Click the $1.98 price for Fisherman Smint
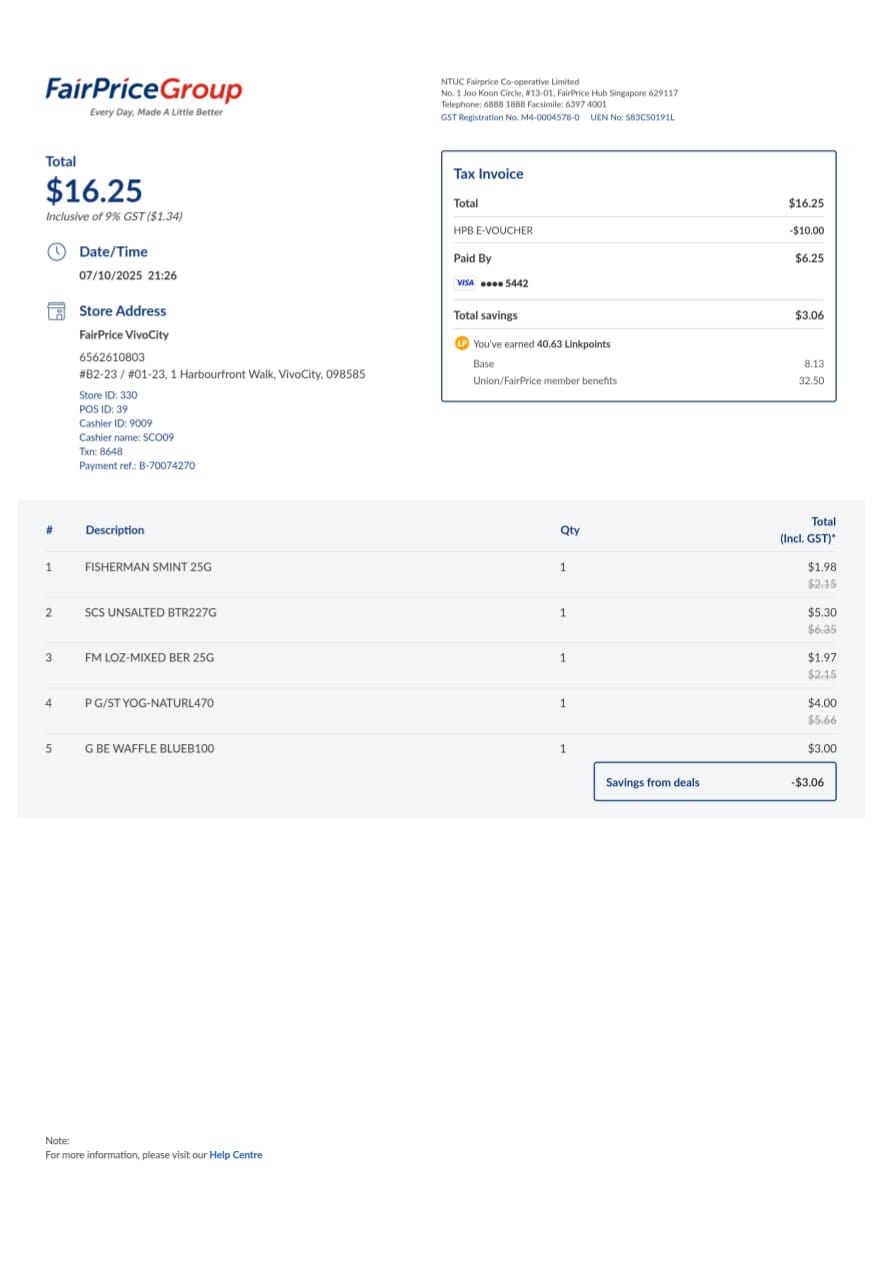The image size is (887, 1282). pyautogui.click(x=822, y=567)
